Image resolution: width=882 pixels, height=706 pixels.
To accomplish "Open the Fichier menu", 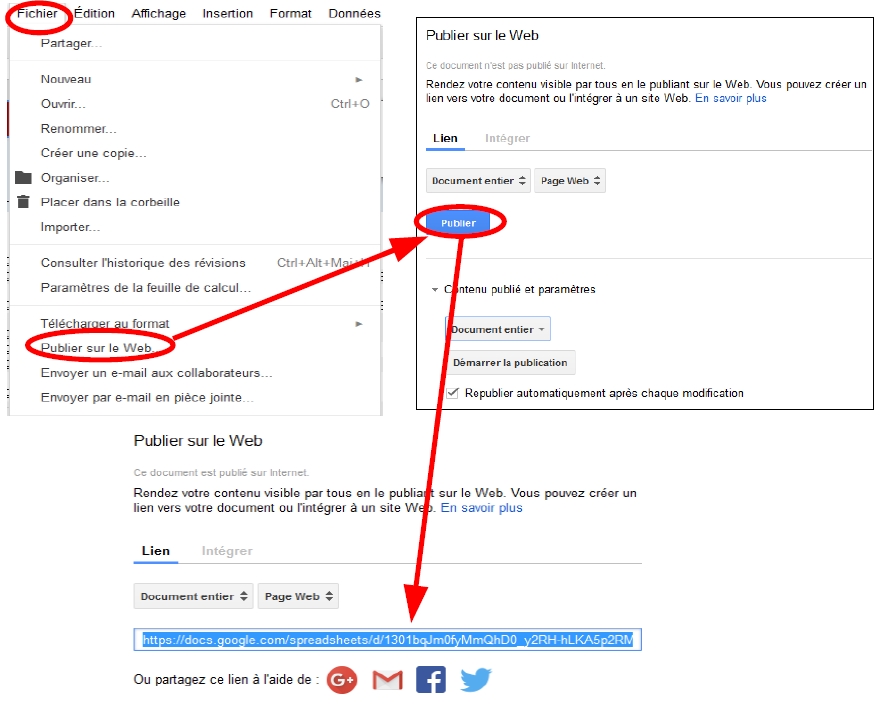I will coord(37,13).
